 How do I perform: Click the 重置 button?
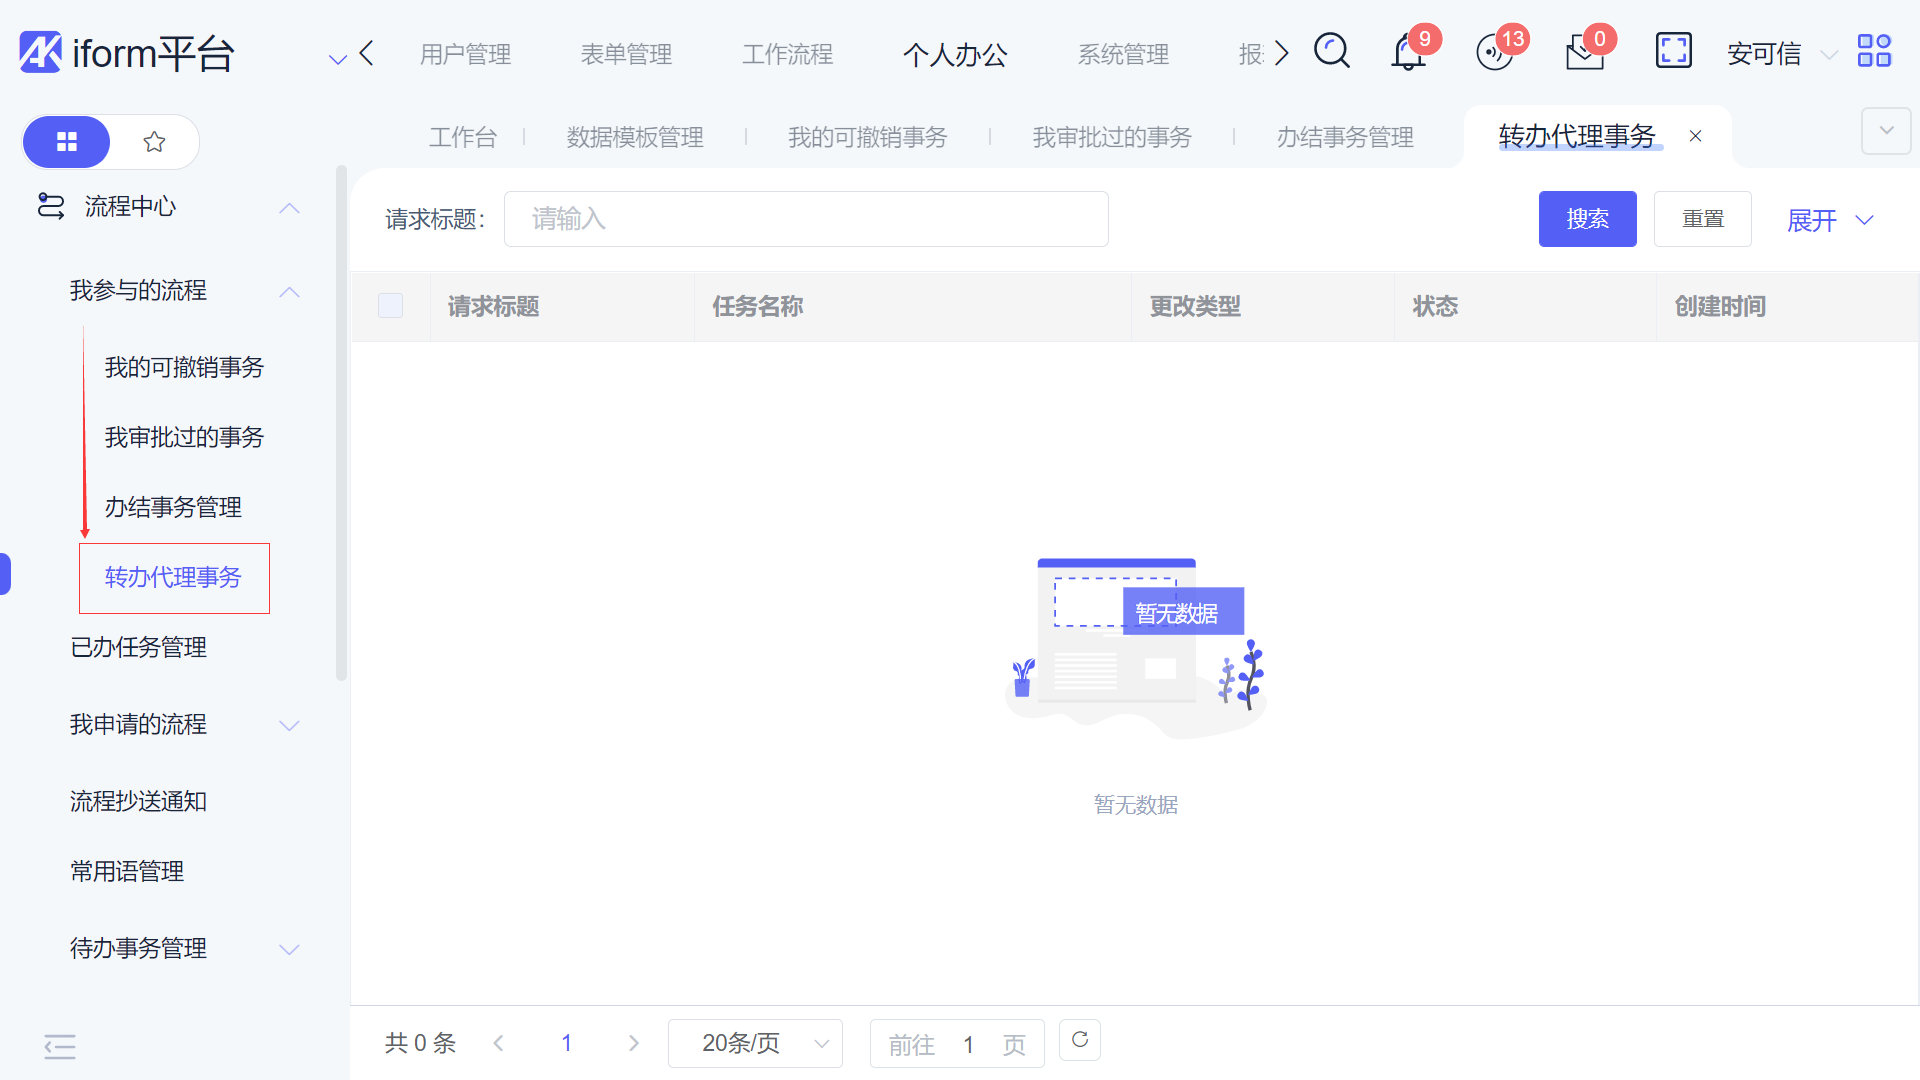click(1702, 219)
